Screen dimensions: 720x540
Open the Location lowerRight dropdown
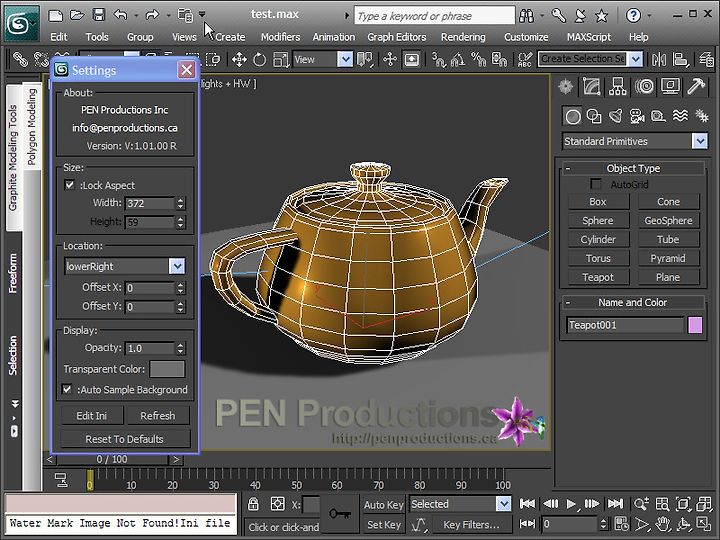point(177,266)
